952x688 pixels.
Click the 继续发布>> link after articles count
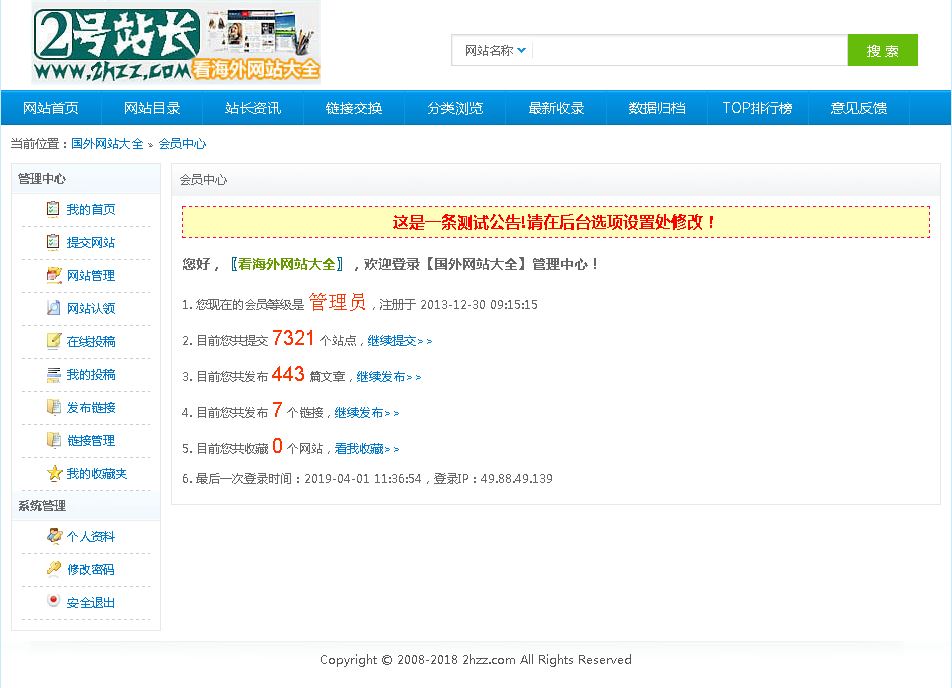point(389,376)
